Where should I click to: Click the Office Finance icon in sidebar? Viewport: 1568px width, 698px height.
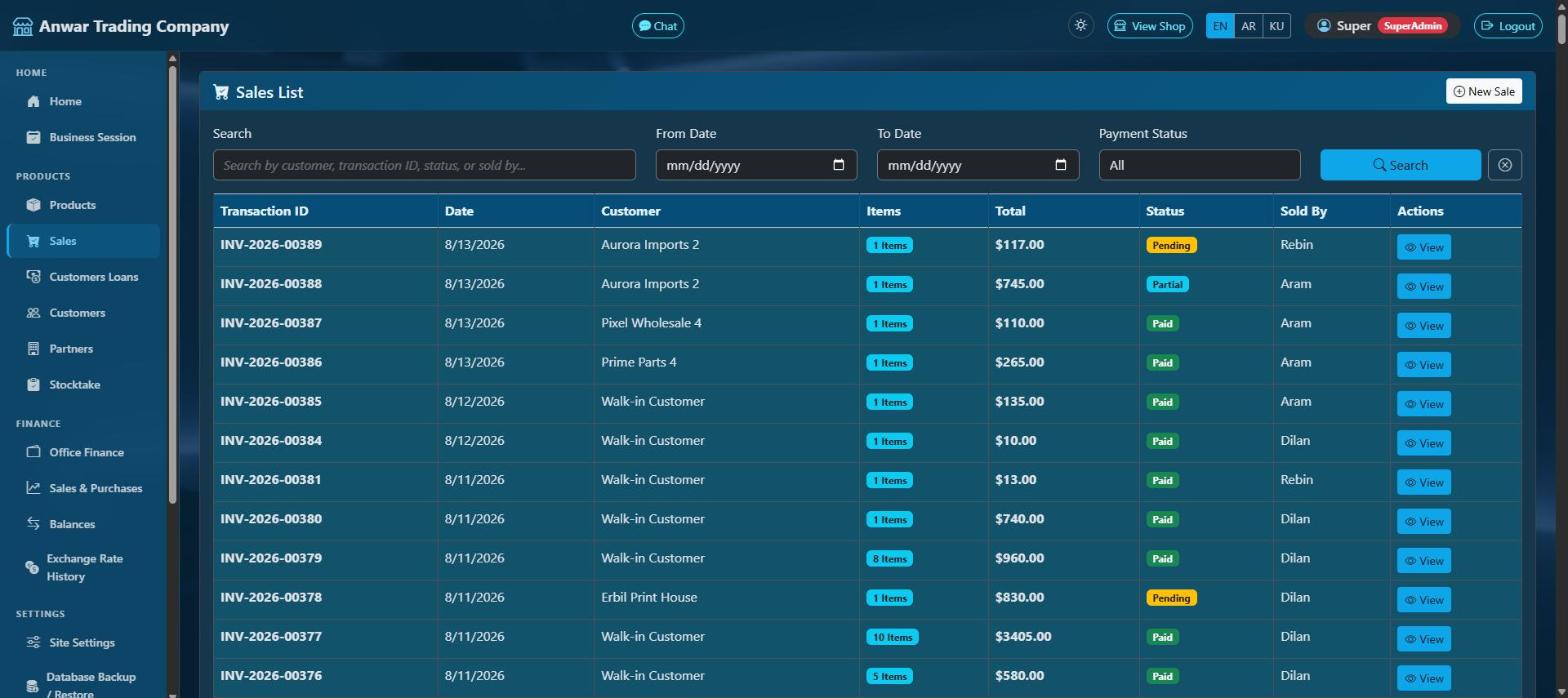click(x=33, y=452)
